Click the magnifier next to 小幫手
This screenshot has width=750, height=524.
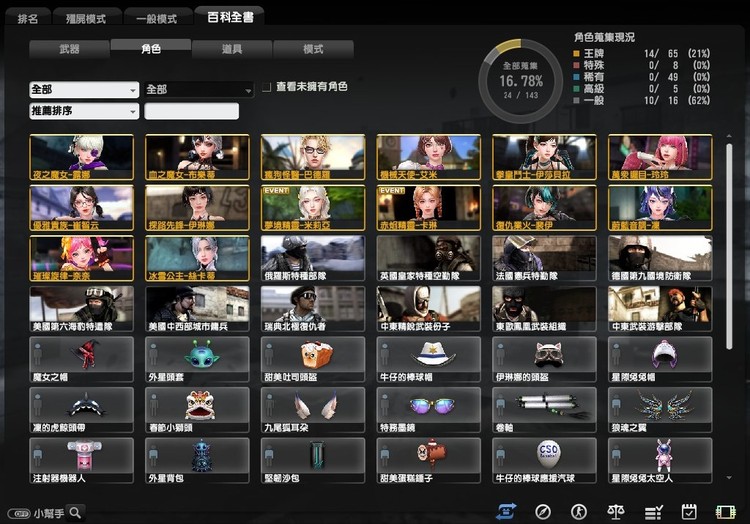(x=74, y=512)
